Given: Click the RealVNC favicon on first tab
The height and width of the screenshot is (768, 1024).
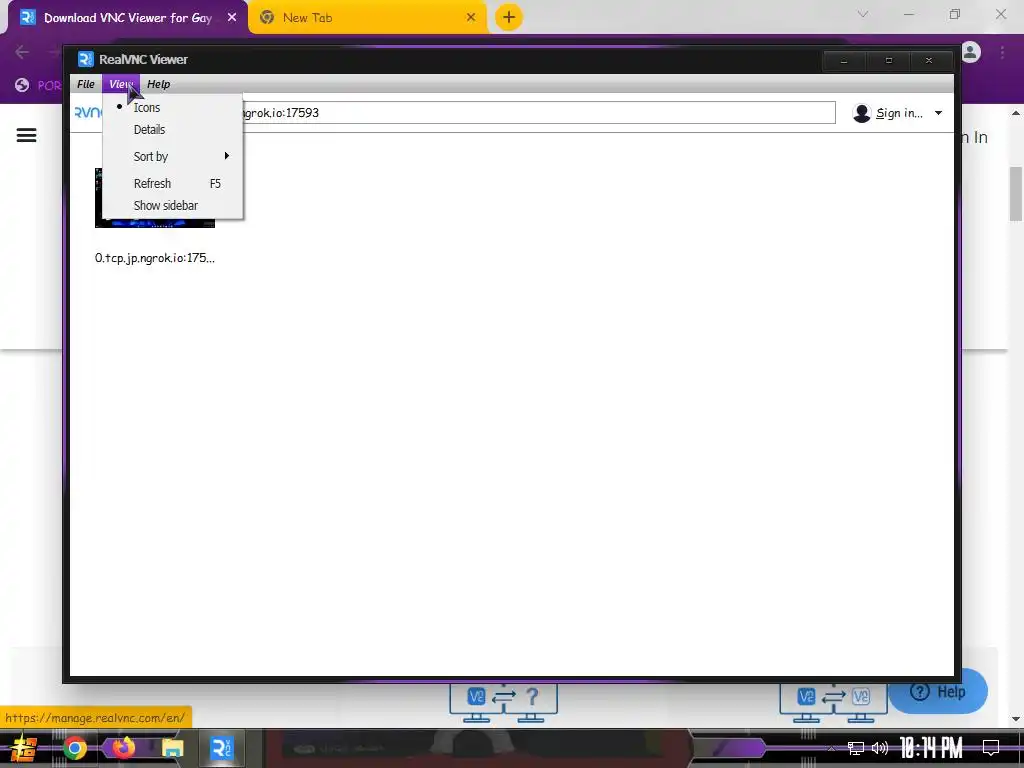Looking at the screenshot, I should click(x=27, y=18).
